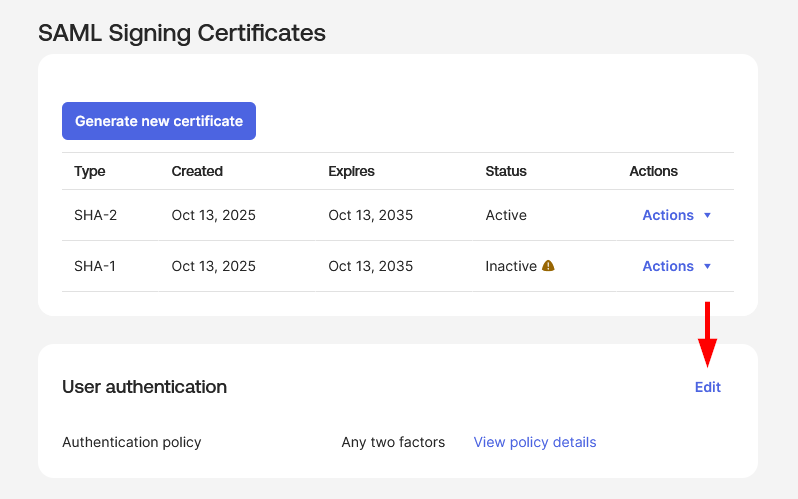The height and width of the screenshot is (499, 798).
Task: Click the Type column header
Action: [89, 171]
